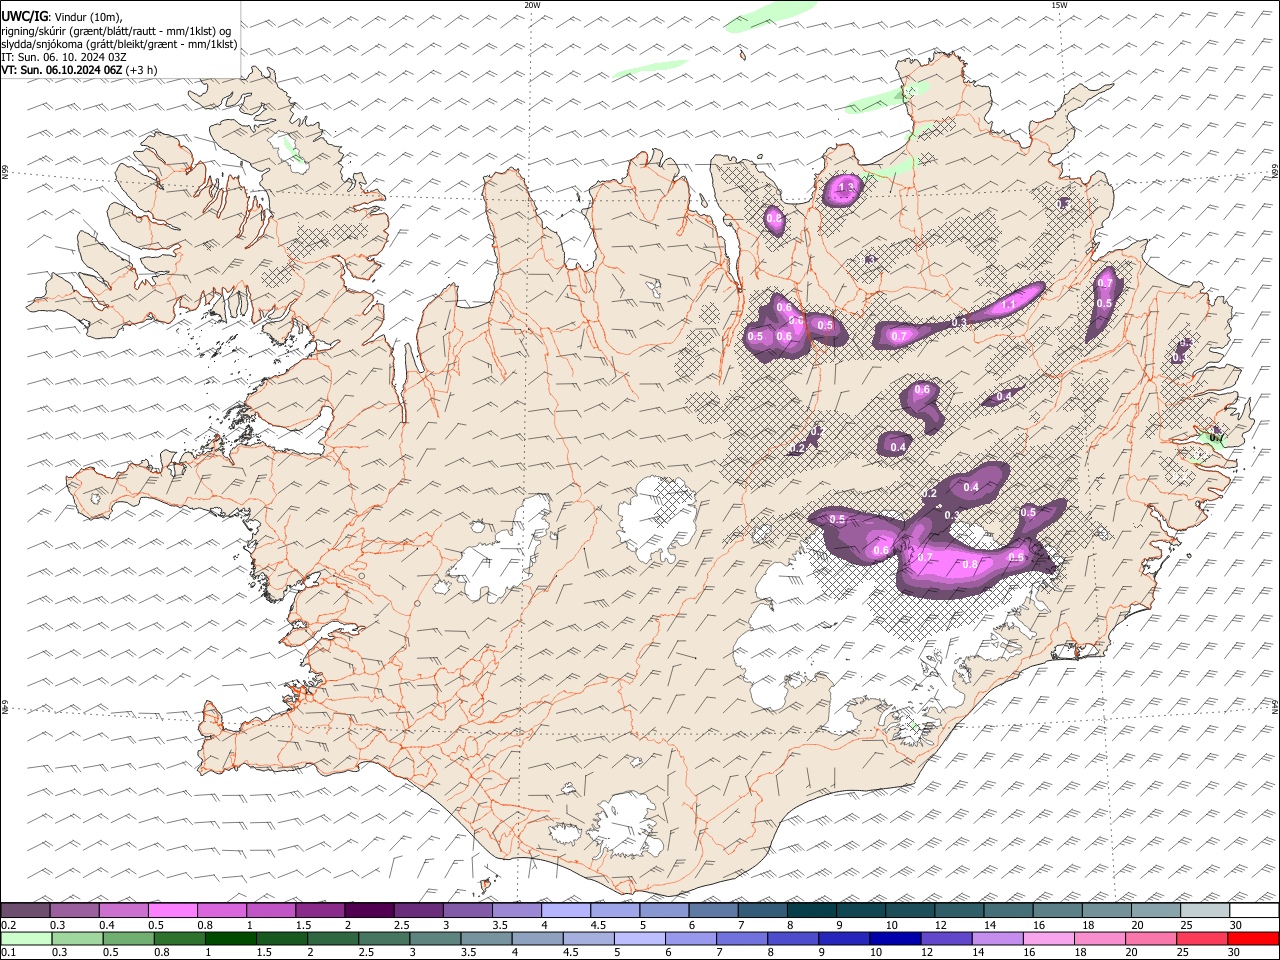Screen dimensions: 1280x960
Task: Click the 20W longitude label
Action: [532, 5]
